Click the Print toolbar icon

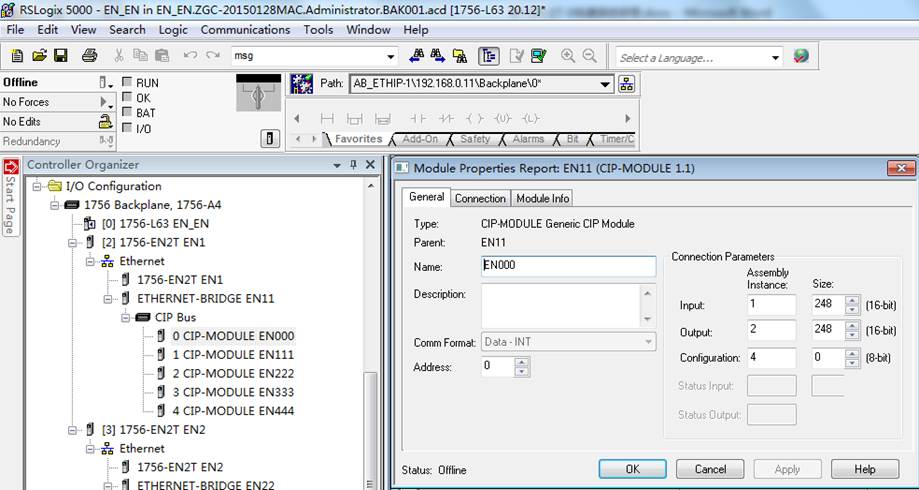click(x=89, y=56)
